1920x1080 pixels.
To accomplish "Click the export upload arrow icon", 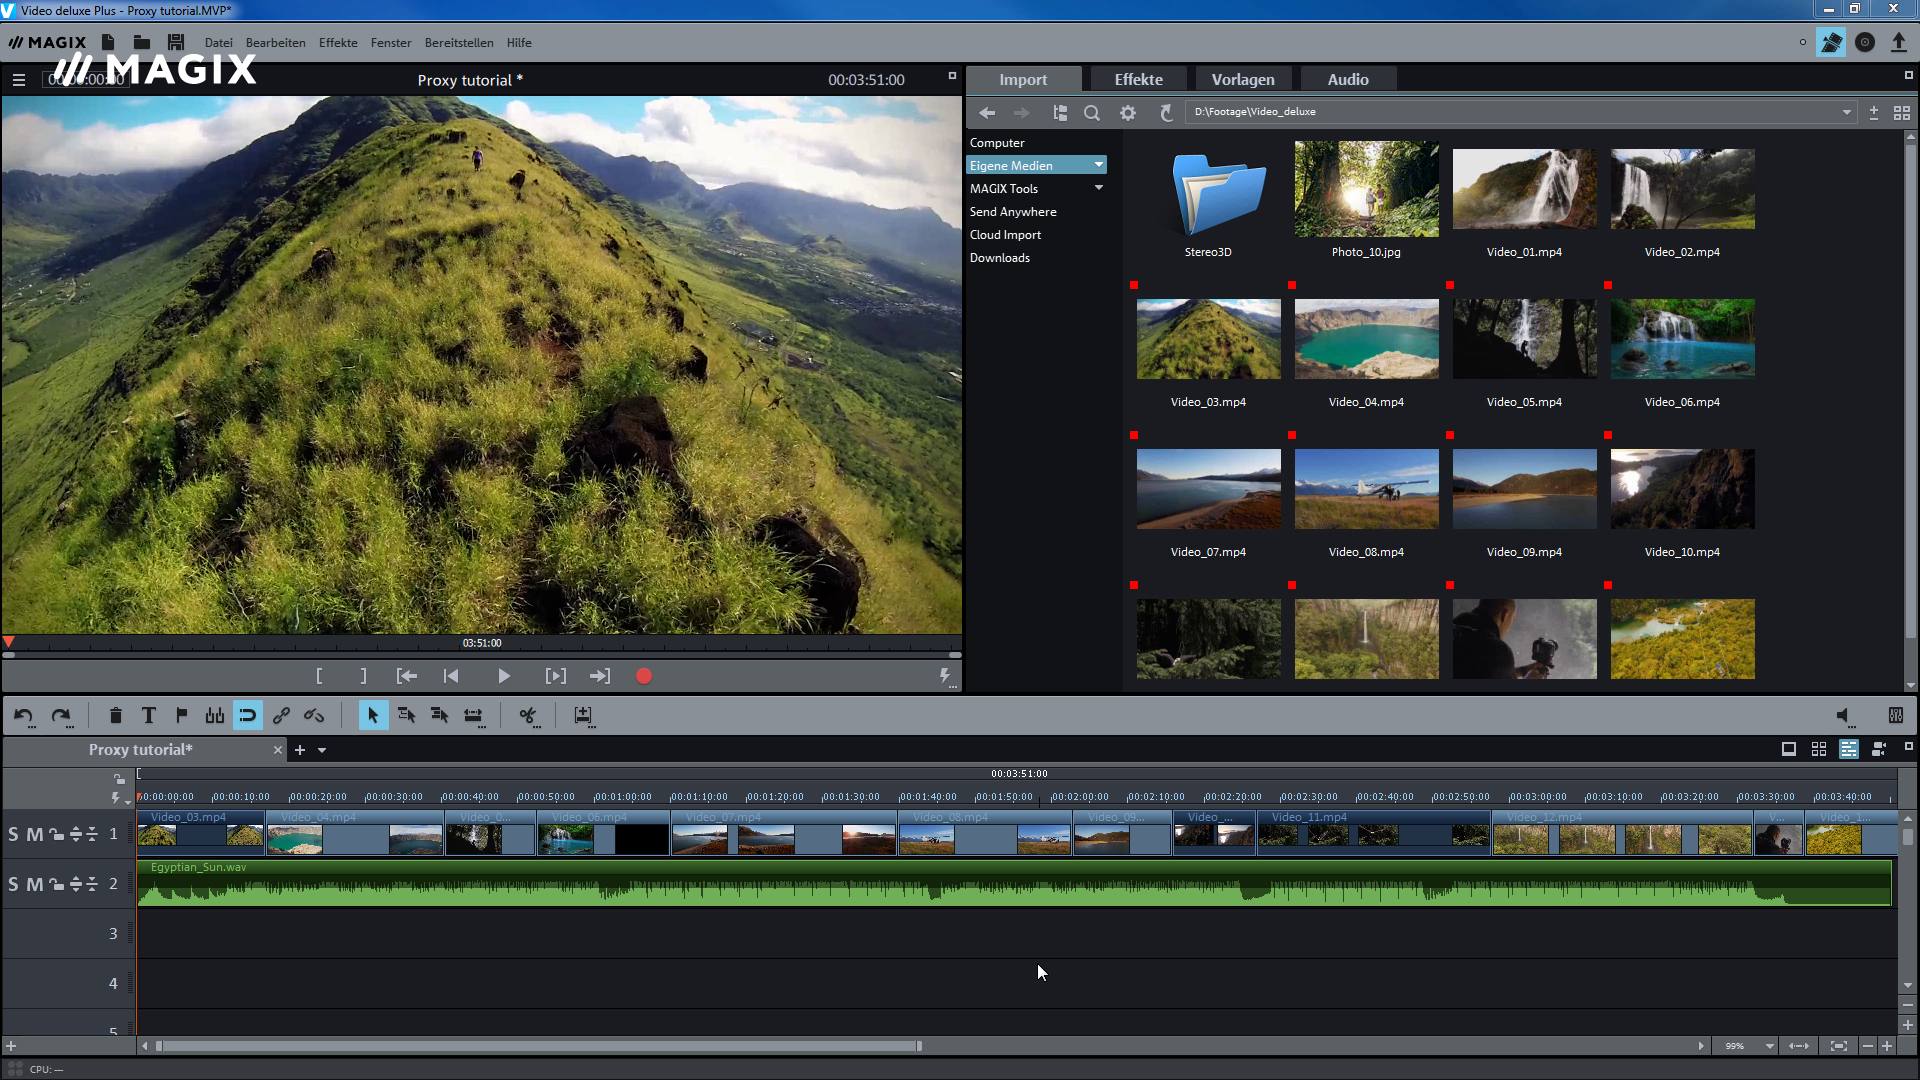I will click(x=1898, y=42).
